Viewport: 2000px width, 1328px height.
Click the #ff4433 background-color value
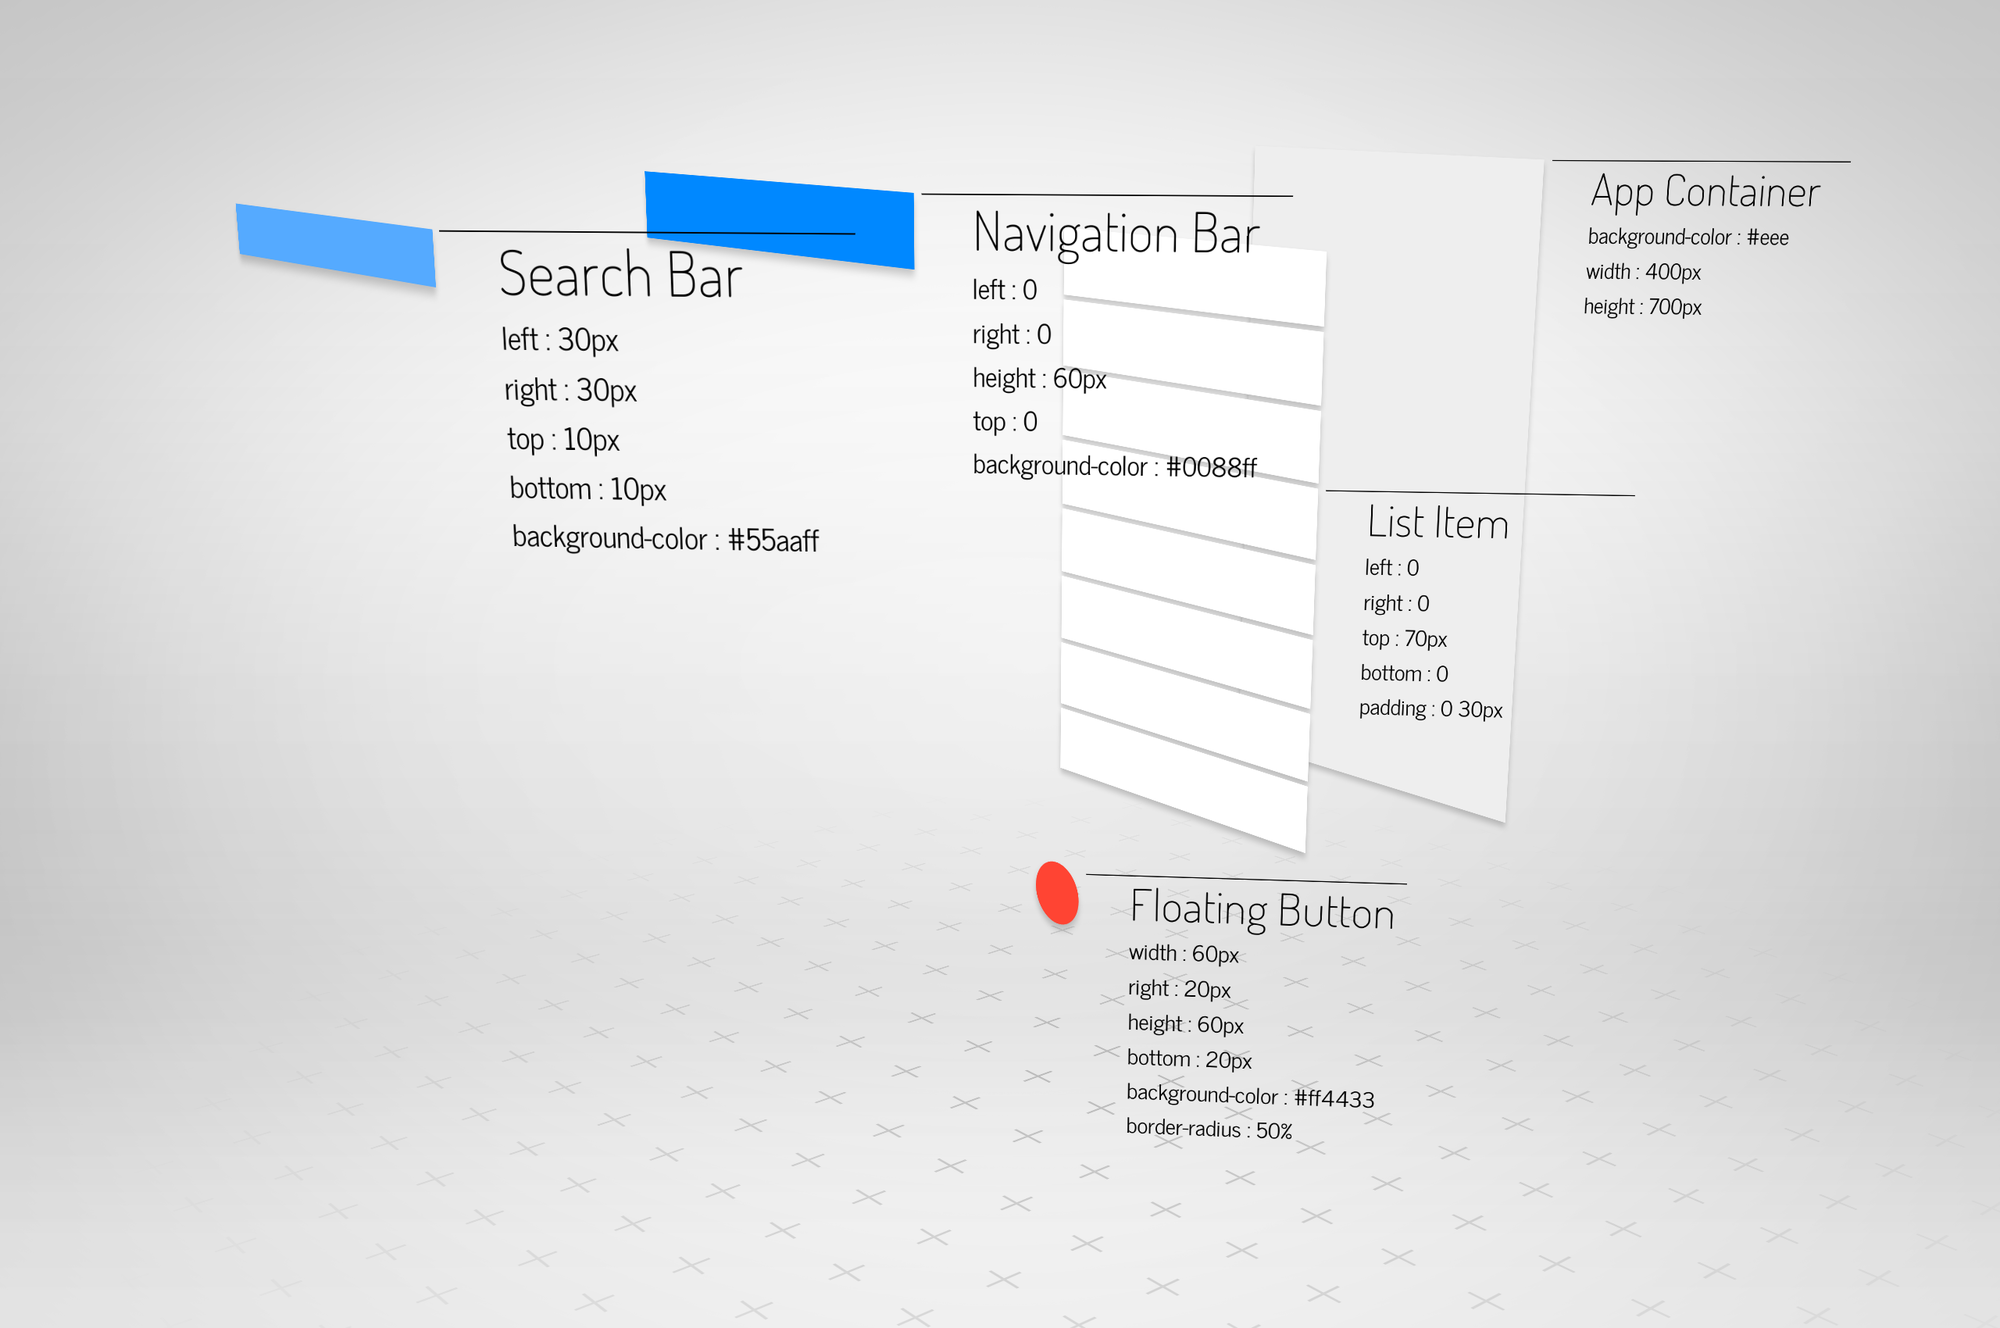pyautogui.click(x=1334, y=1098)
